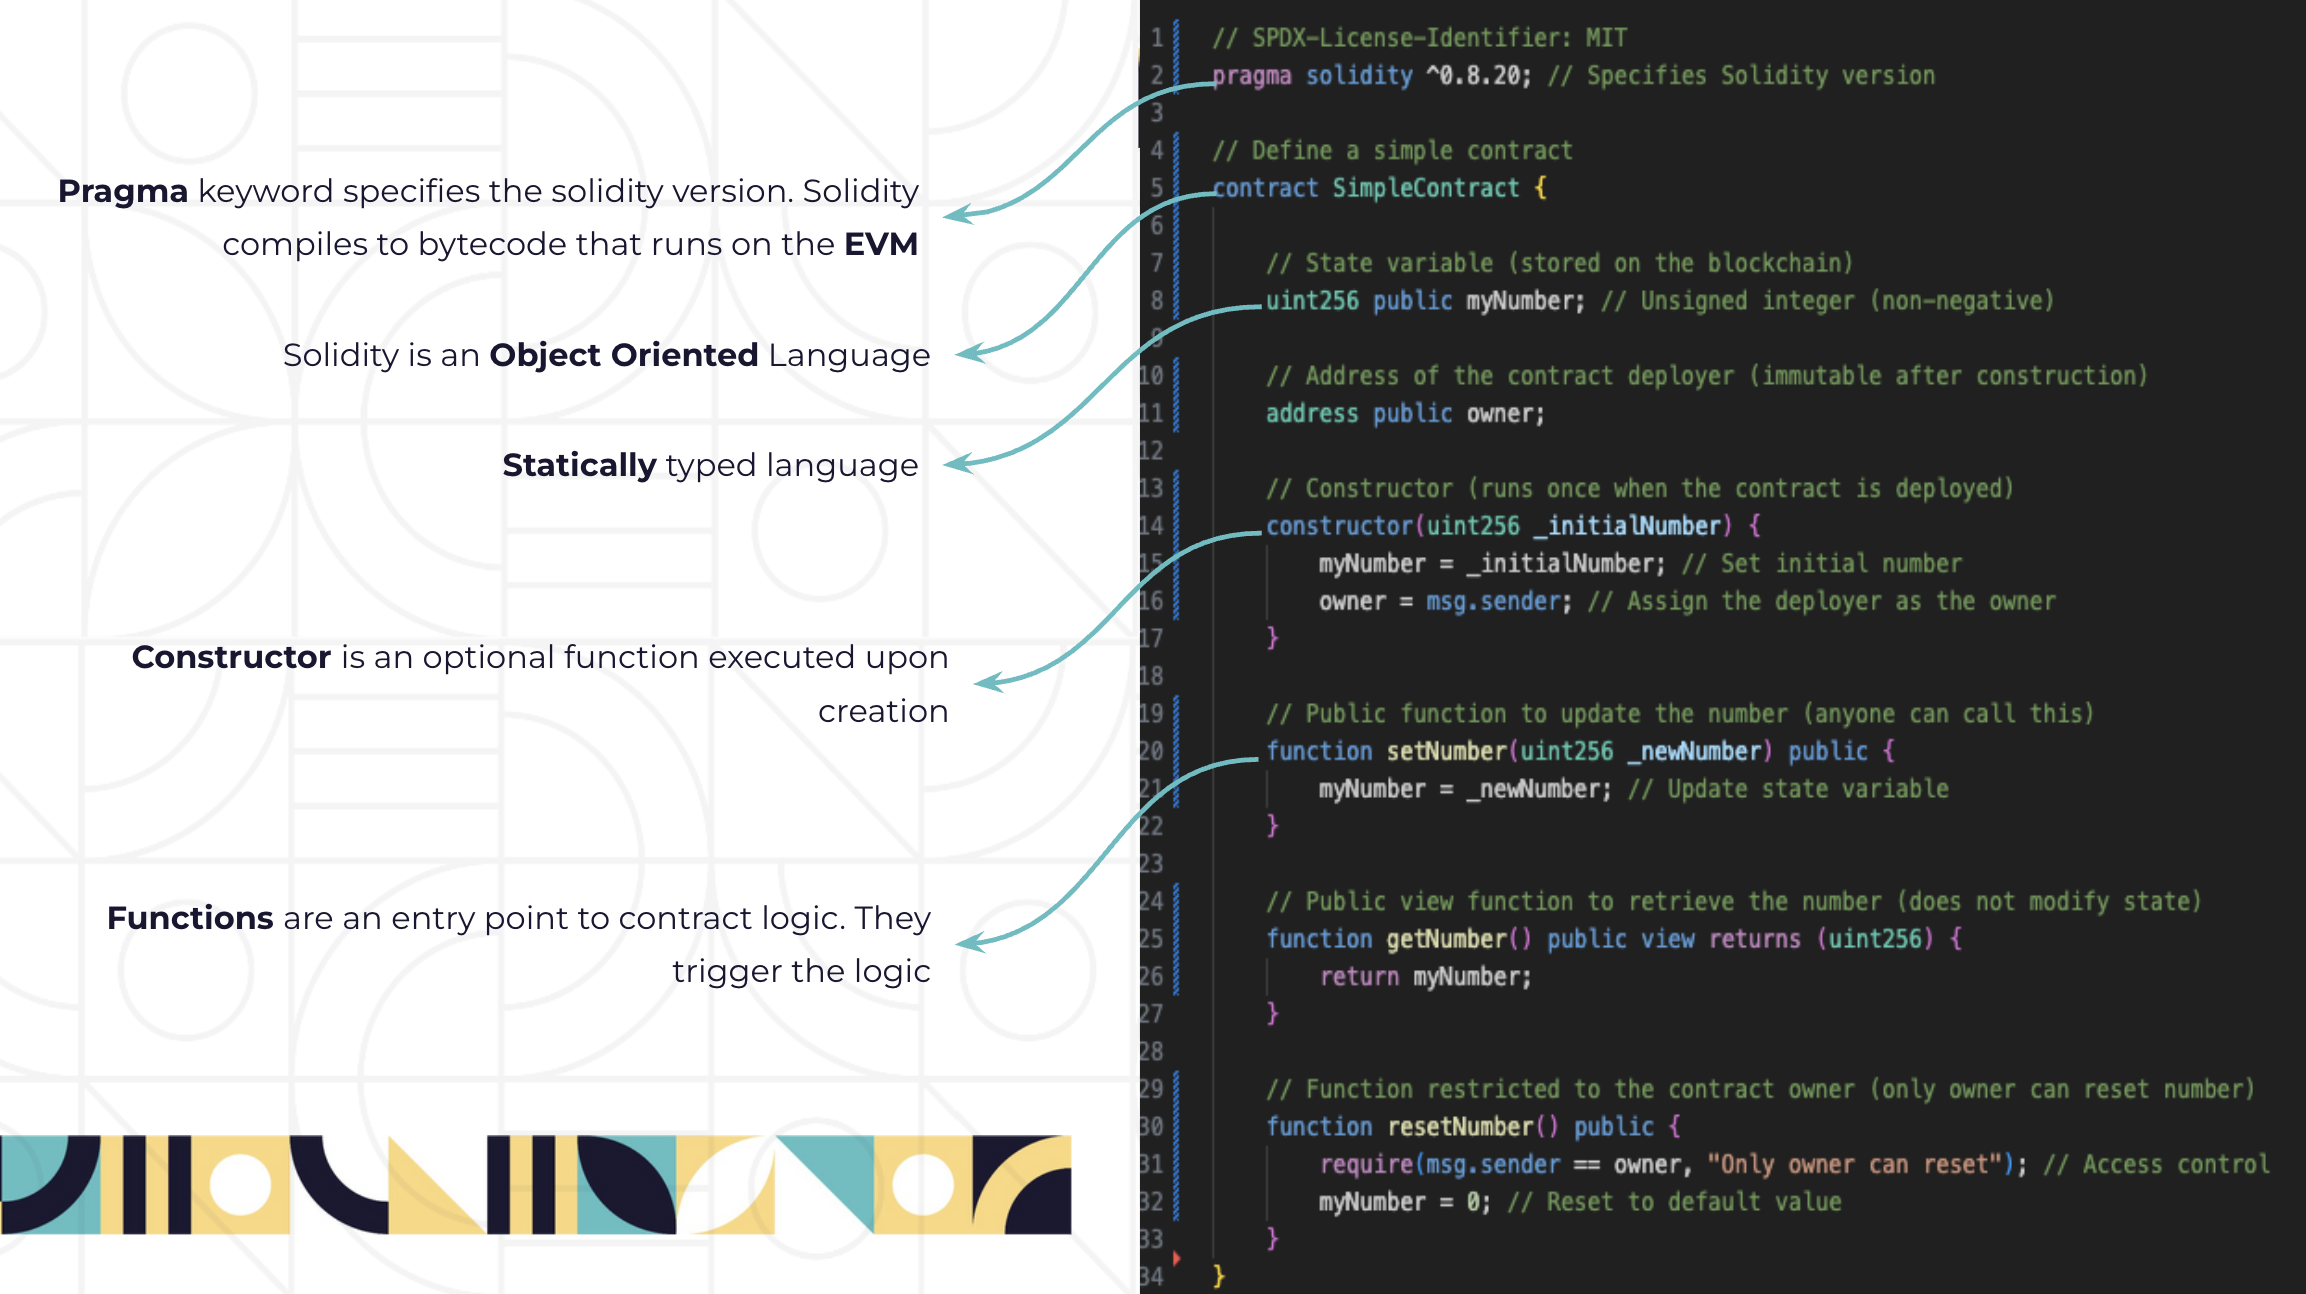Click the closing brace on line 22

click(1272, 826)
